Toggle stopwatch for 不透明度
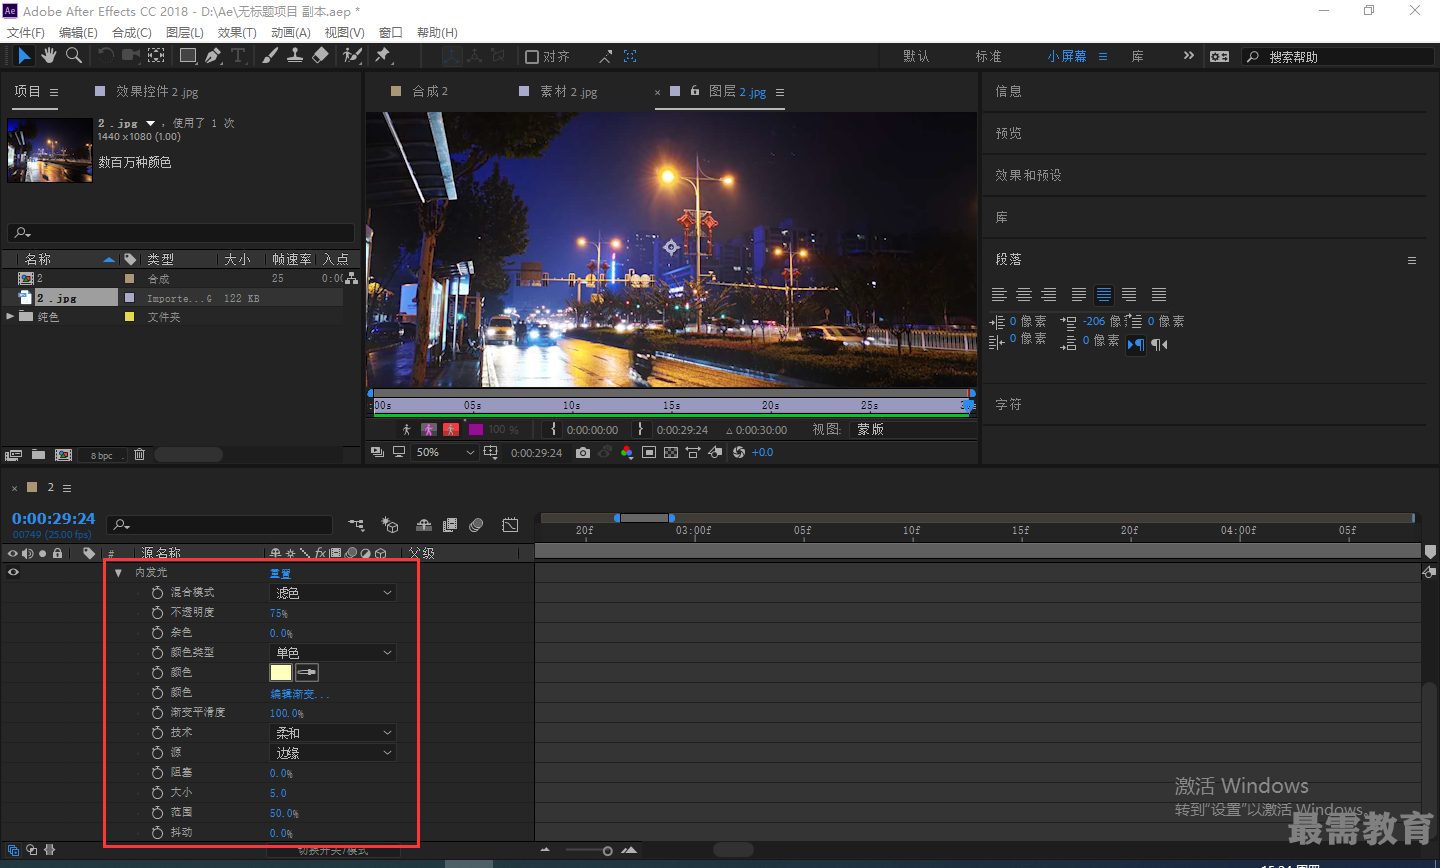1440x868 pixels. pos(157,612)
